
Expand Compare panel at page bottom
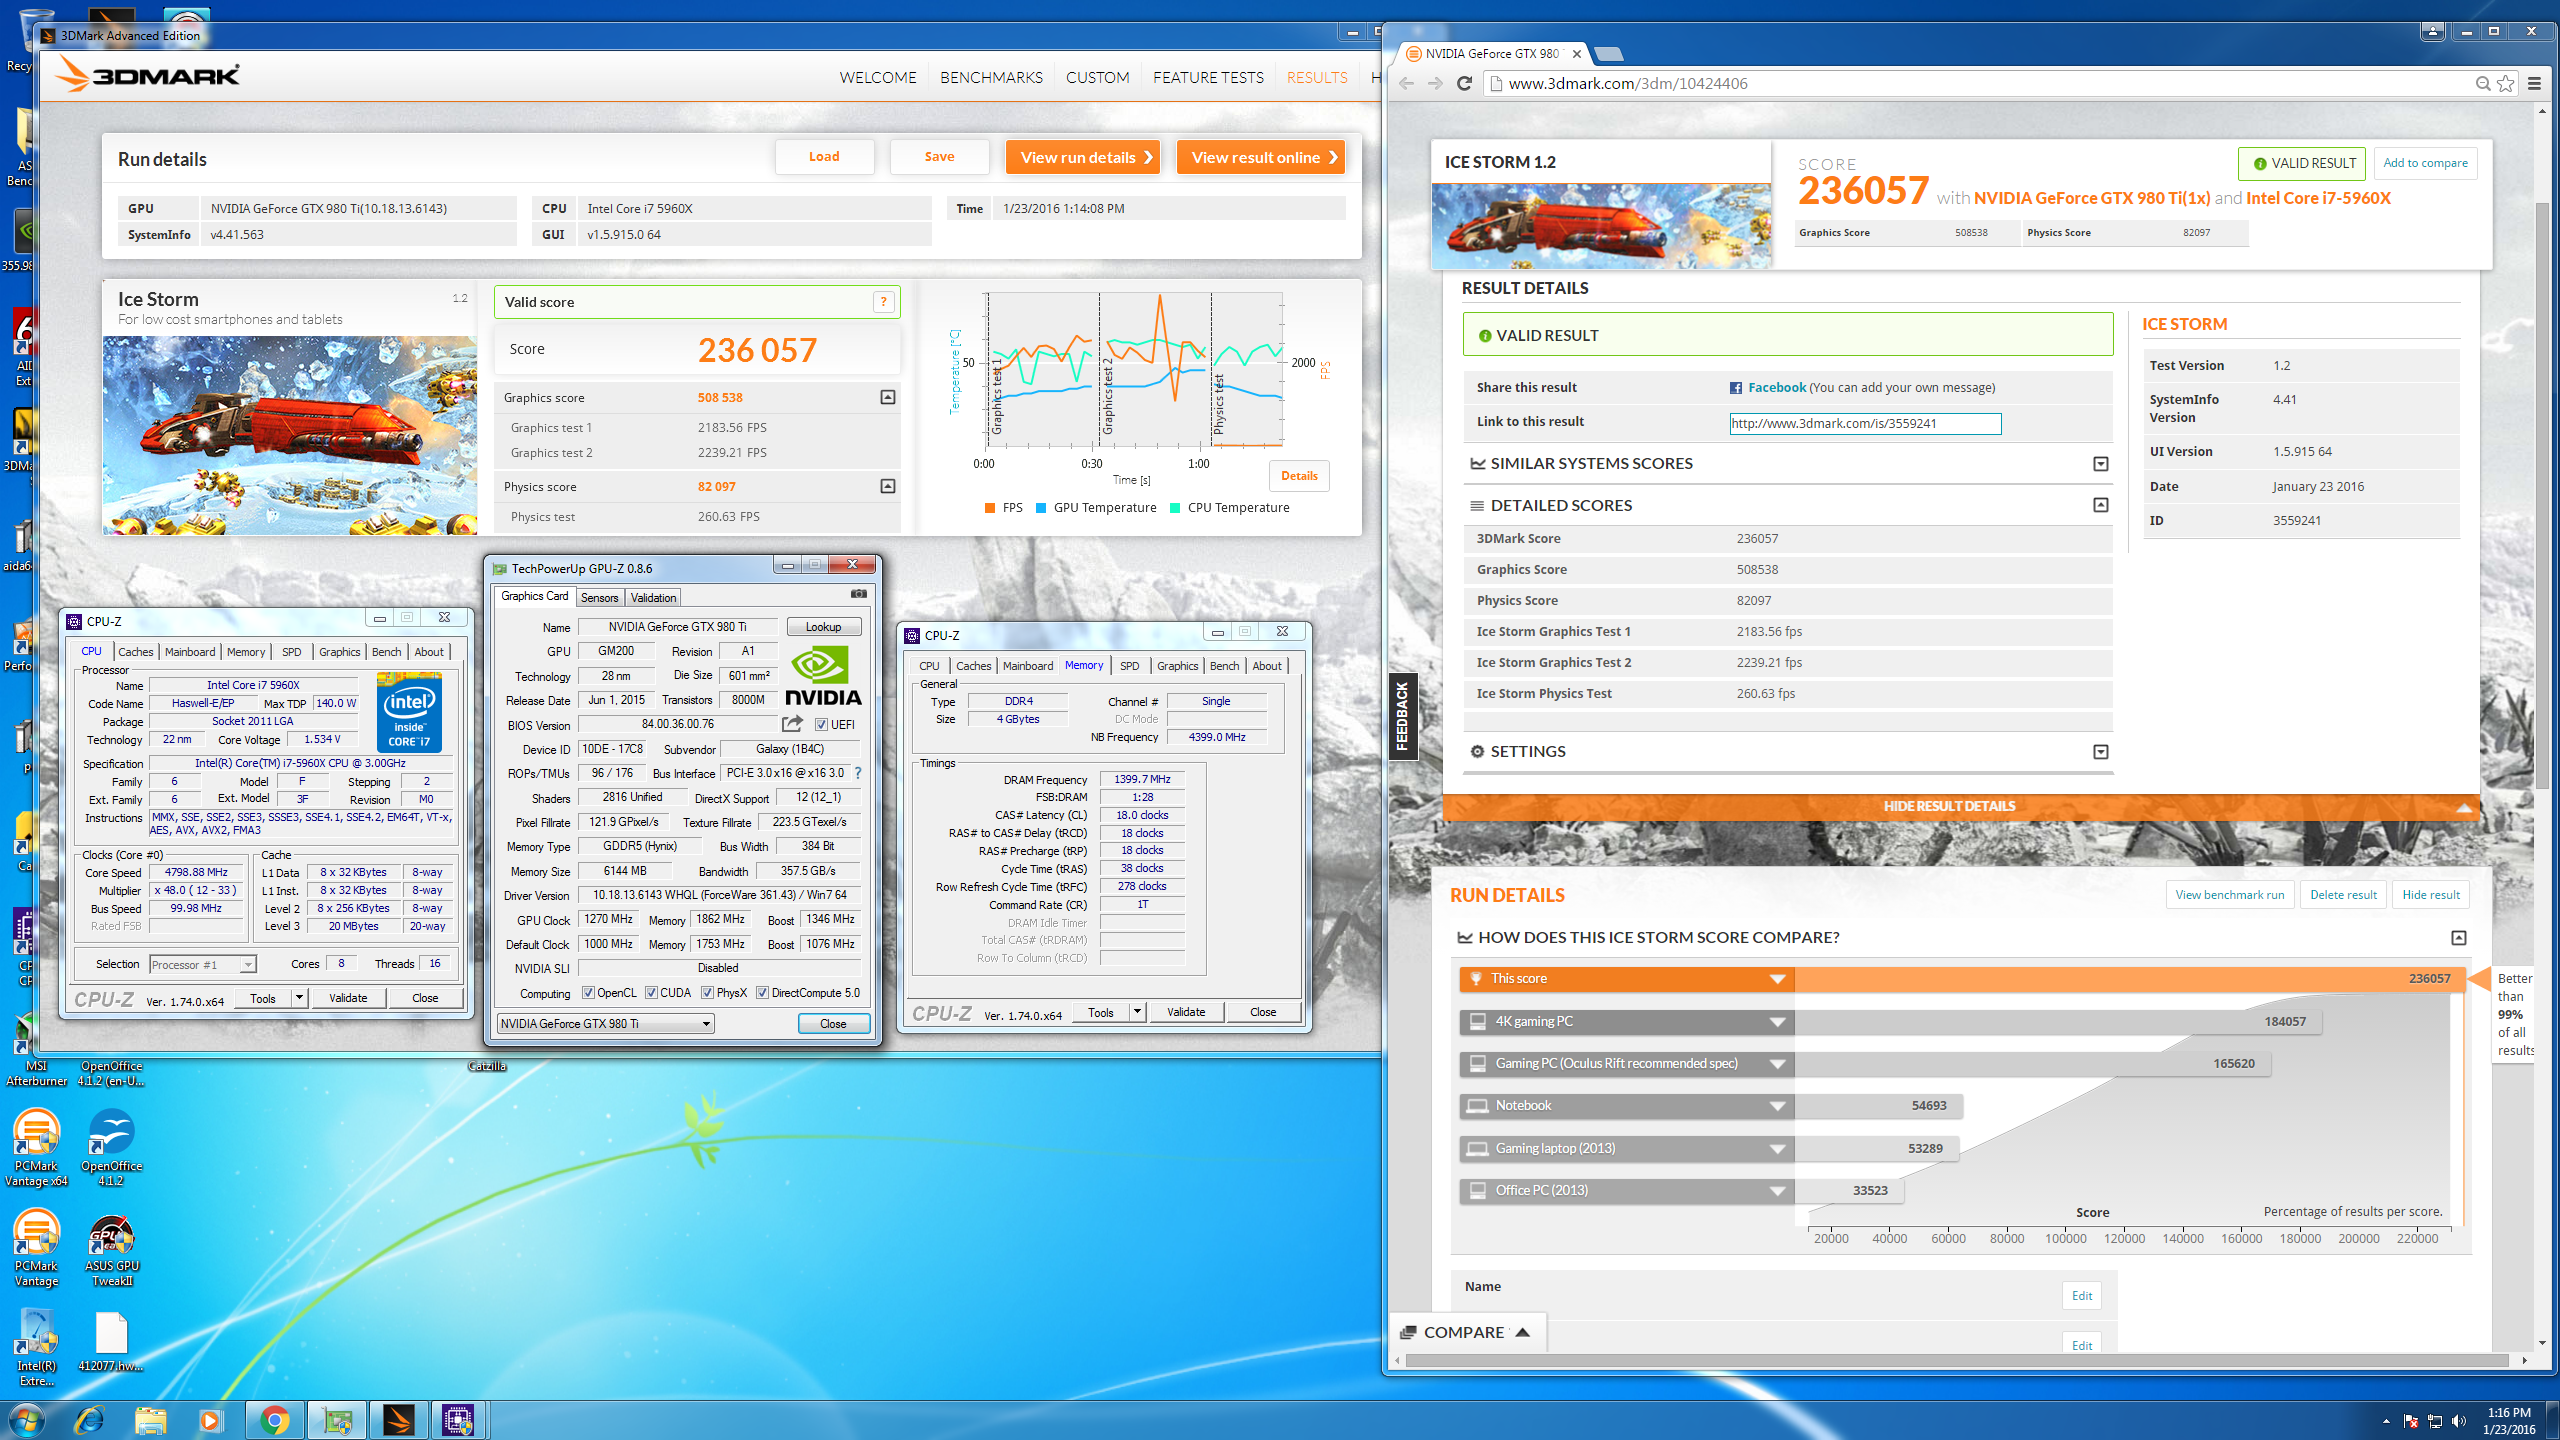[1467, 1333]
